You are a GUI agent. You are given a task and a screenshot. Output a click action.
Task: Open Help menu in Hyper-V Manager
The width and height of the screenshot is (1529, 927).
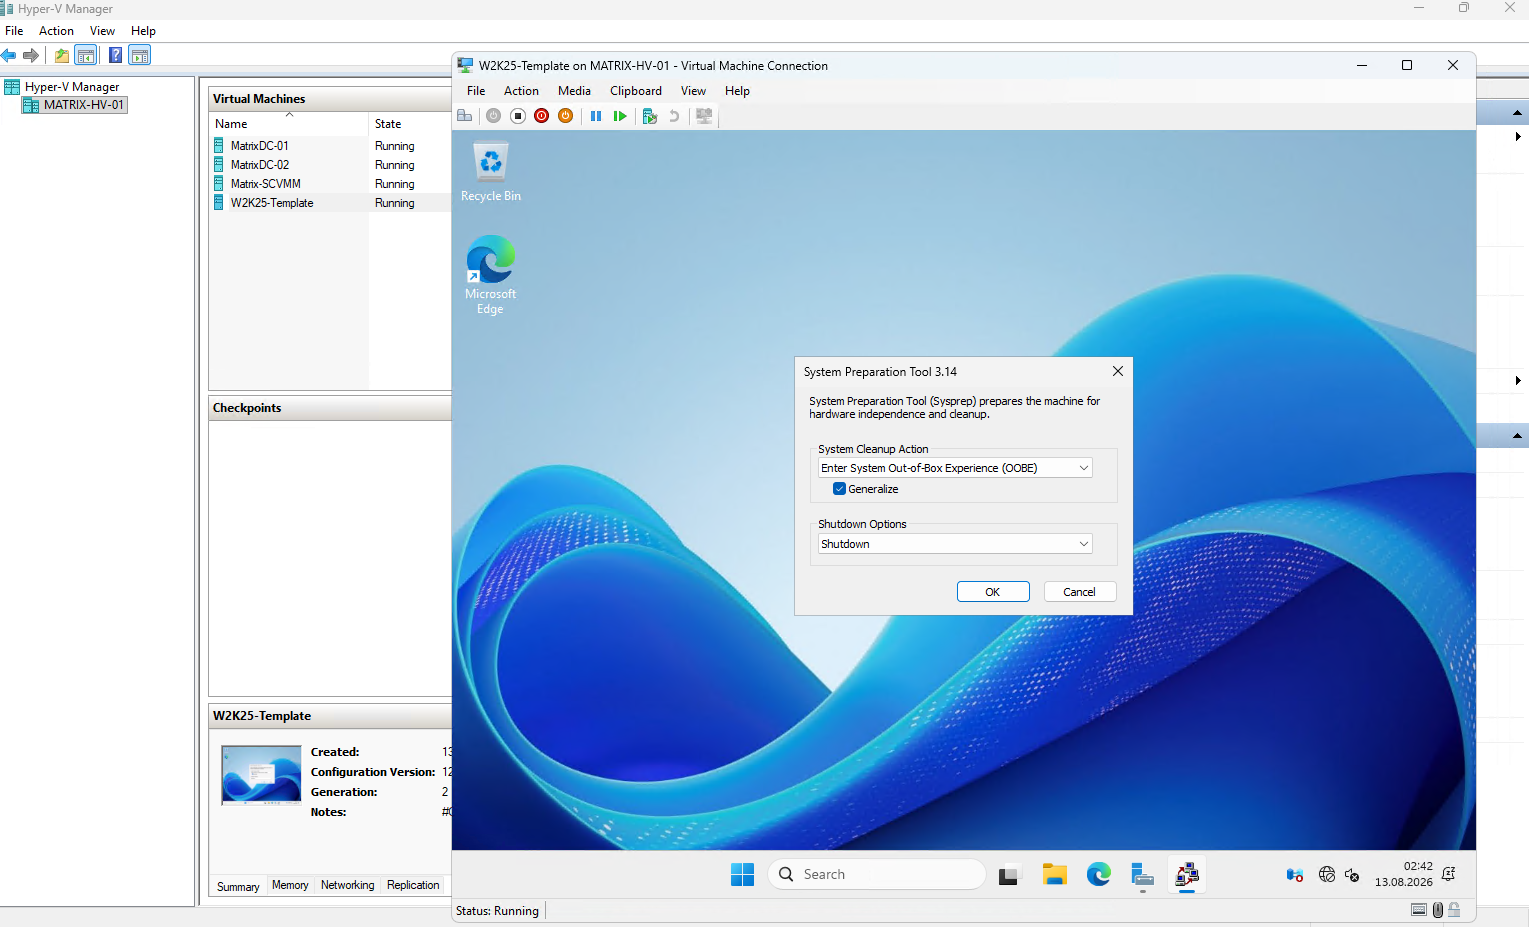click(143, 31)
